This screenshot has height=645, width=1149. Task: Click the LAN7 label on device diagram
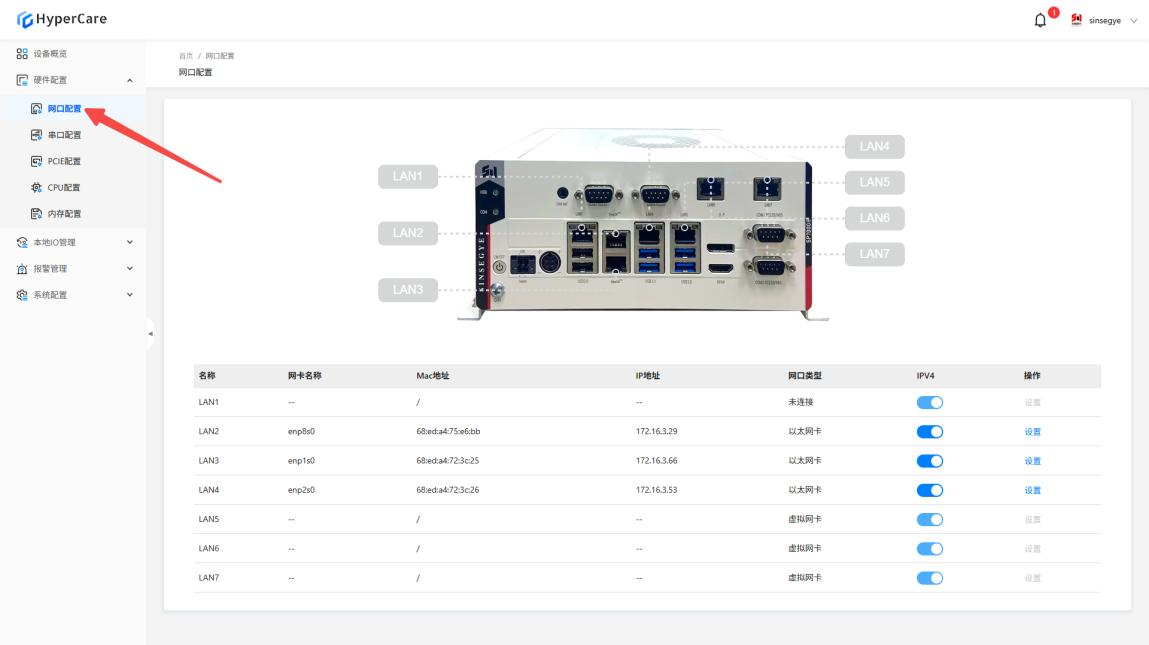coord(874,254)
